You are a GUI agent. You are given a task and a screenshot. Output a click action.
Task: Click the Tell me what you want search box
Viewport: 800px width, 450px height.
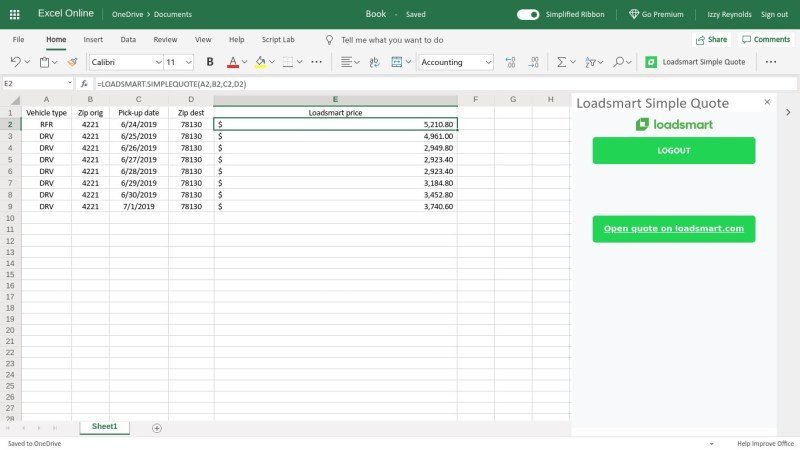[392, 40]
